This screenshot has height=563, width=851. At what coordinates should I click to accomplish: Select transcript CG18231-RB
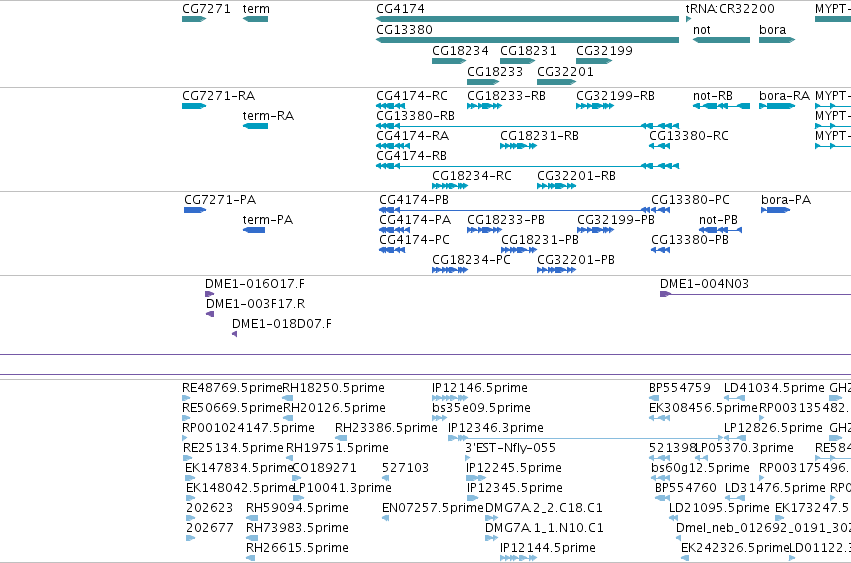click(539, 136)
